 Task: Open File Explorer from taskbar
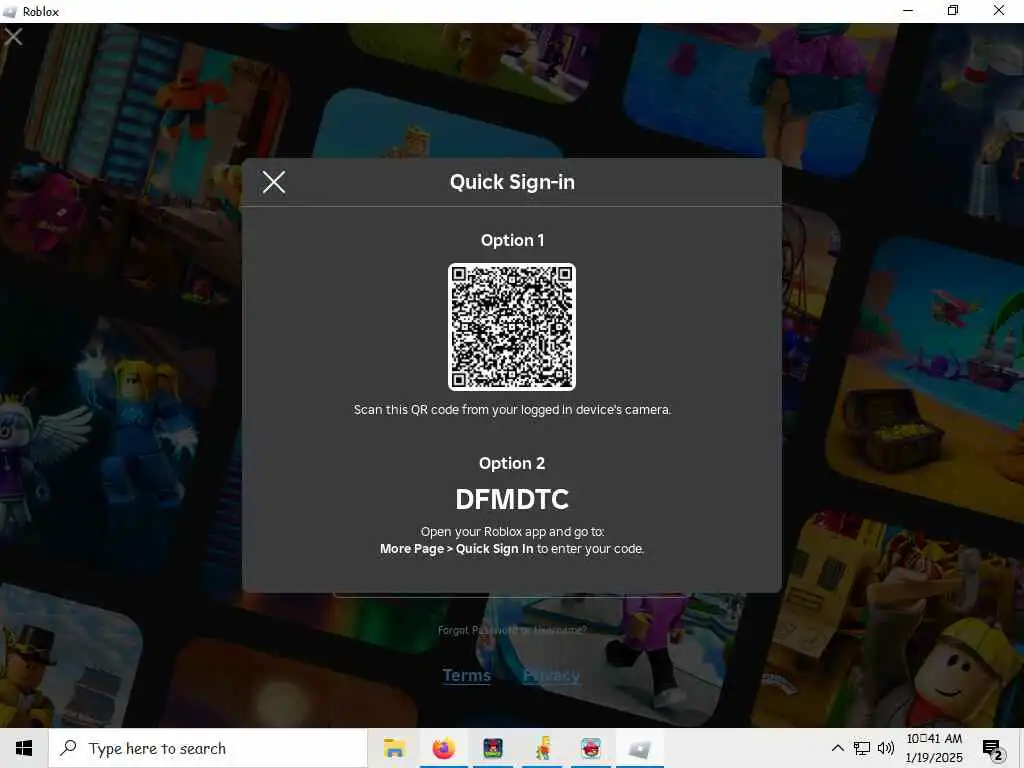[x=394, y=748]
